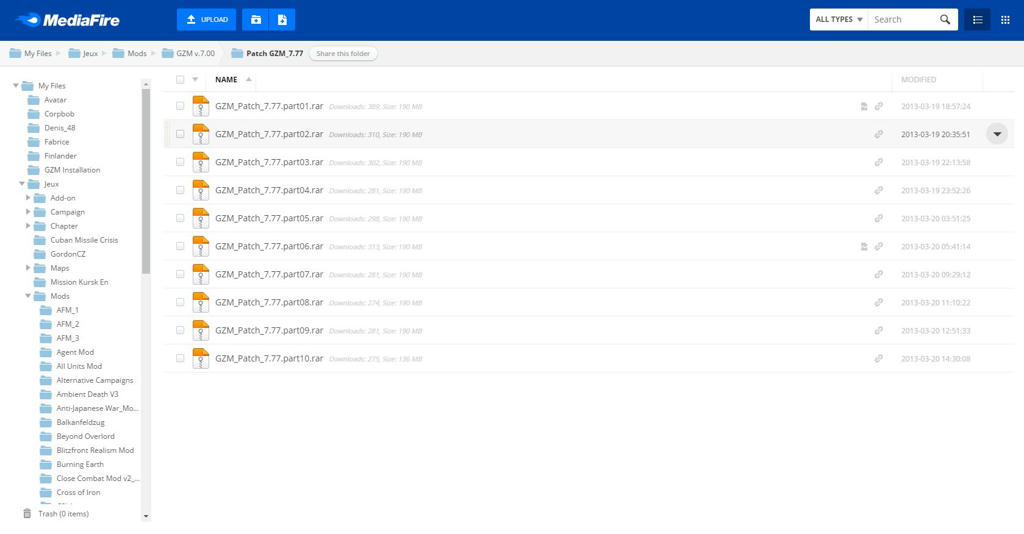Click the link icon for part10.rar

(x=879, y=359)
